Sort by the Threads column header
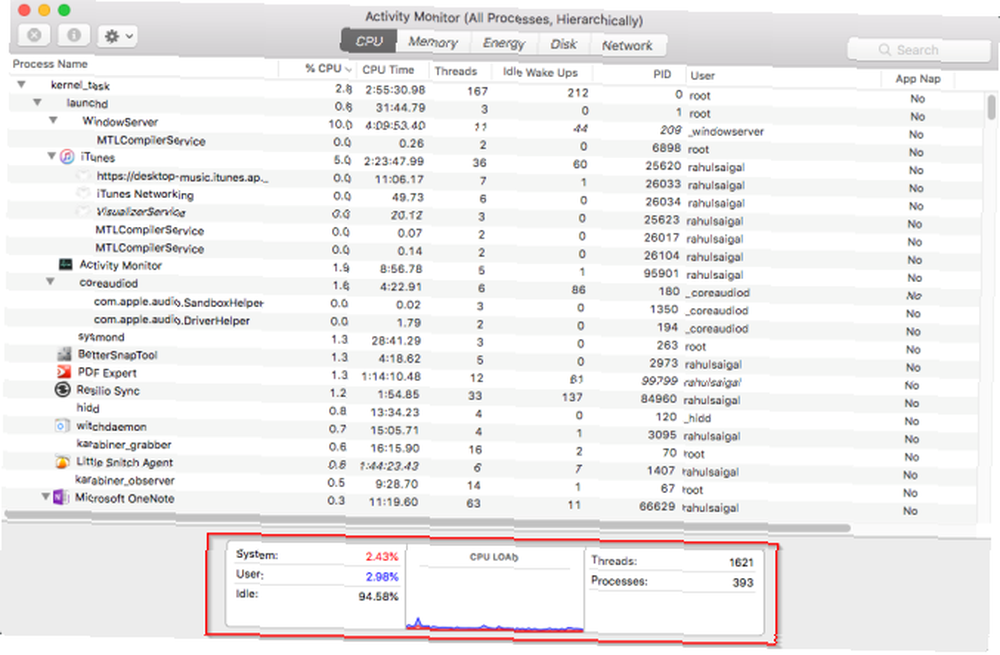The image size is (1000, 655). [x=455, y=71]
